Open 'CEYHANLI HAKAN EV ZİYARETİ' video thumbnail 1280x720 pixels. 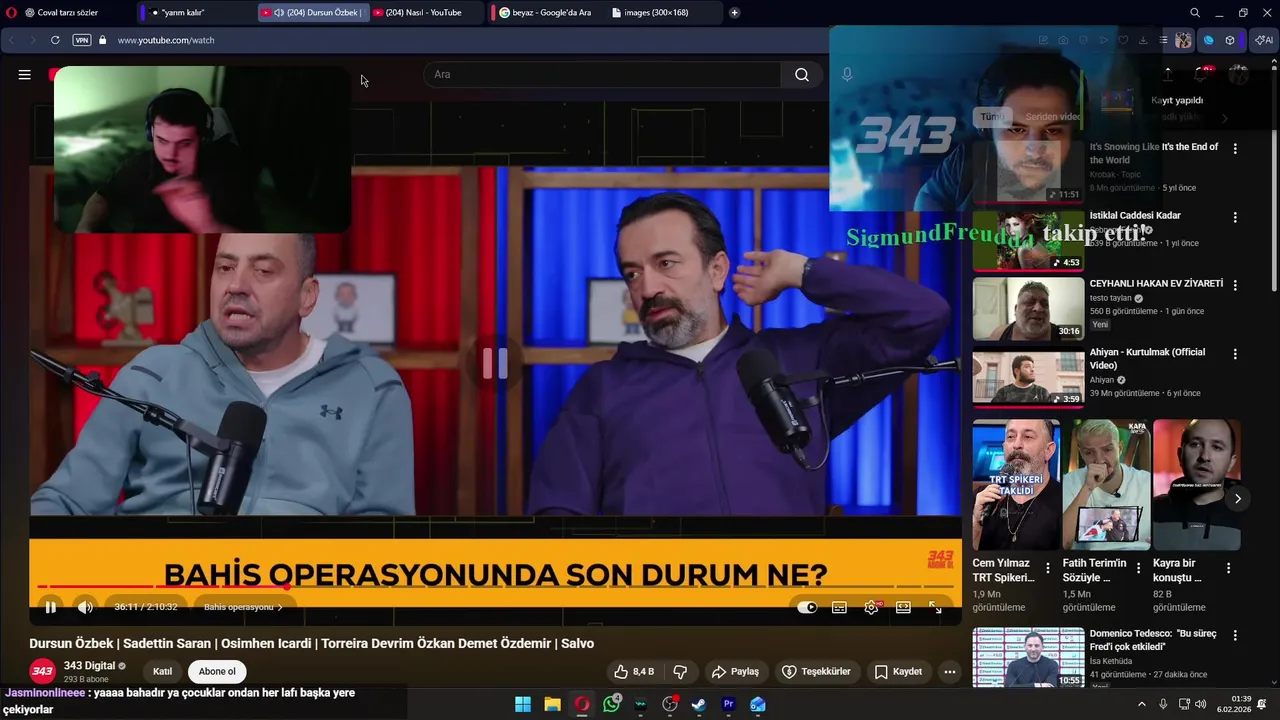click(1028, 309)
